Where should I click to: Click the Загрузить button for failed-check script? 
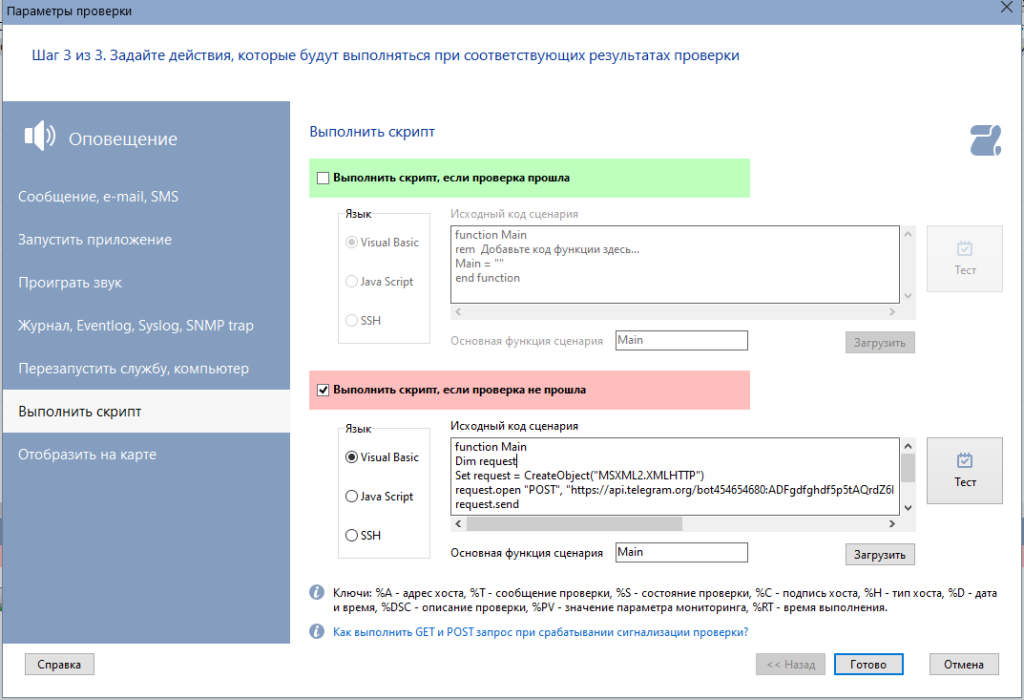coord(879,554)
